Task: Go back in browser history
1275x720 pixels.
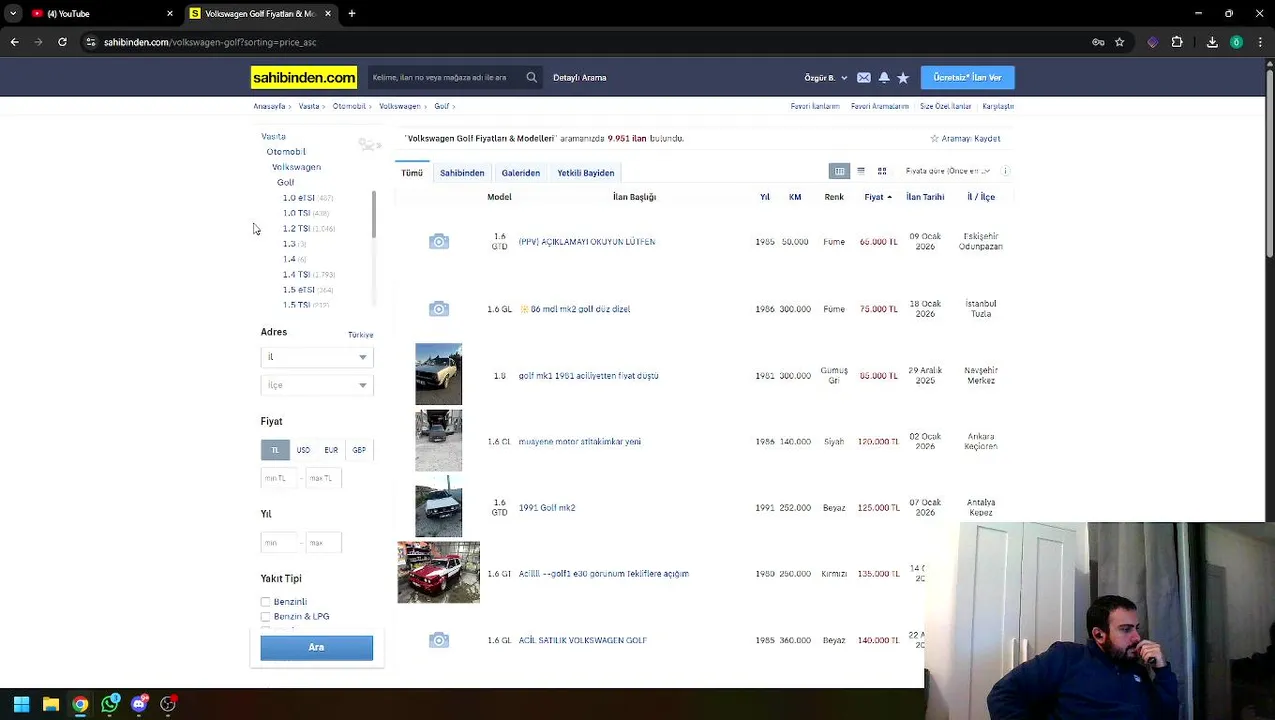Action: (14, 42)
